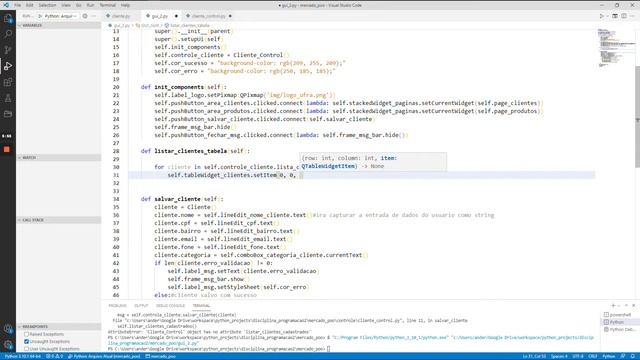
Task: Open the Python debug configuration dropdown
Action: pos(61,16)
